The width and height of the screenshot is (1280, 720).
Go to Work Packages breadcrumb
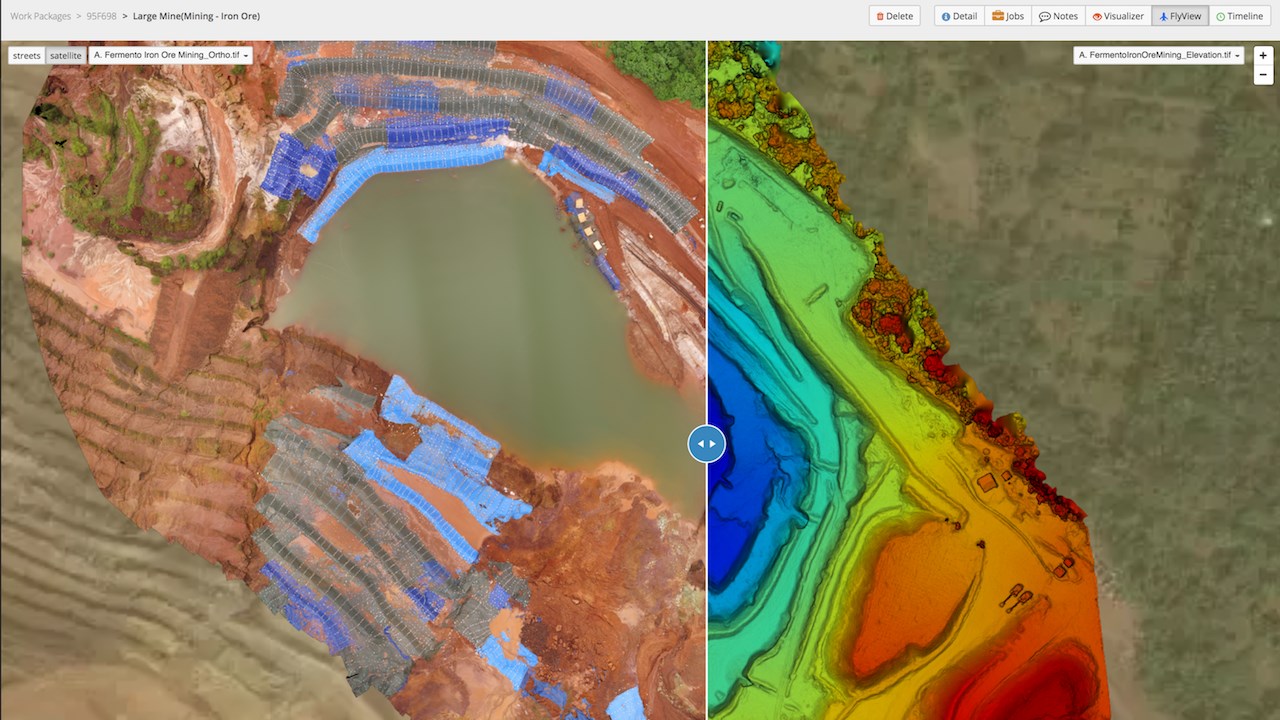tap(41, 16)
